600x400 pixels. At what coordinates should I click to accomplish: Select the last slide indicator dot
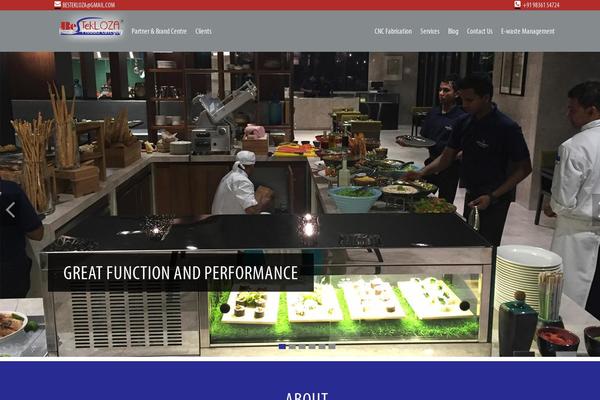point(332,346)
